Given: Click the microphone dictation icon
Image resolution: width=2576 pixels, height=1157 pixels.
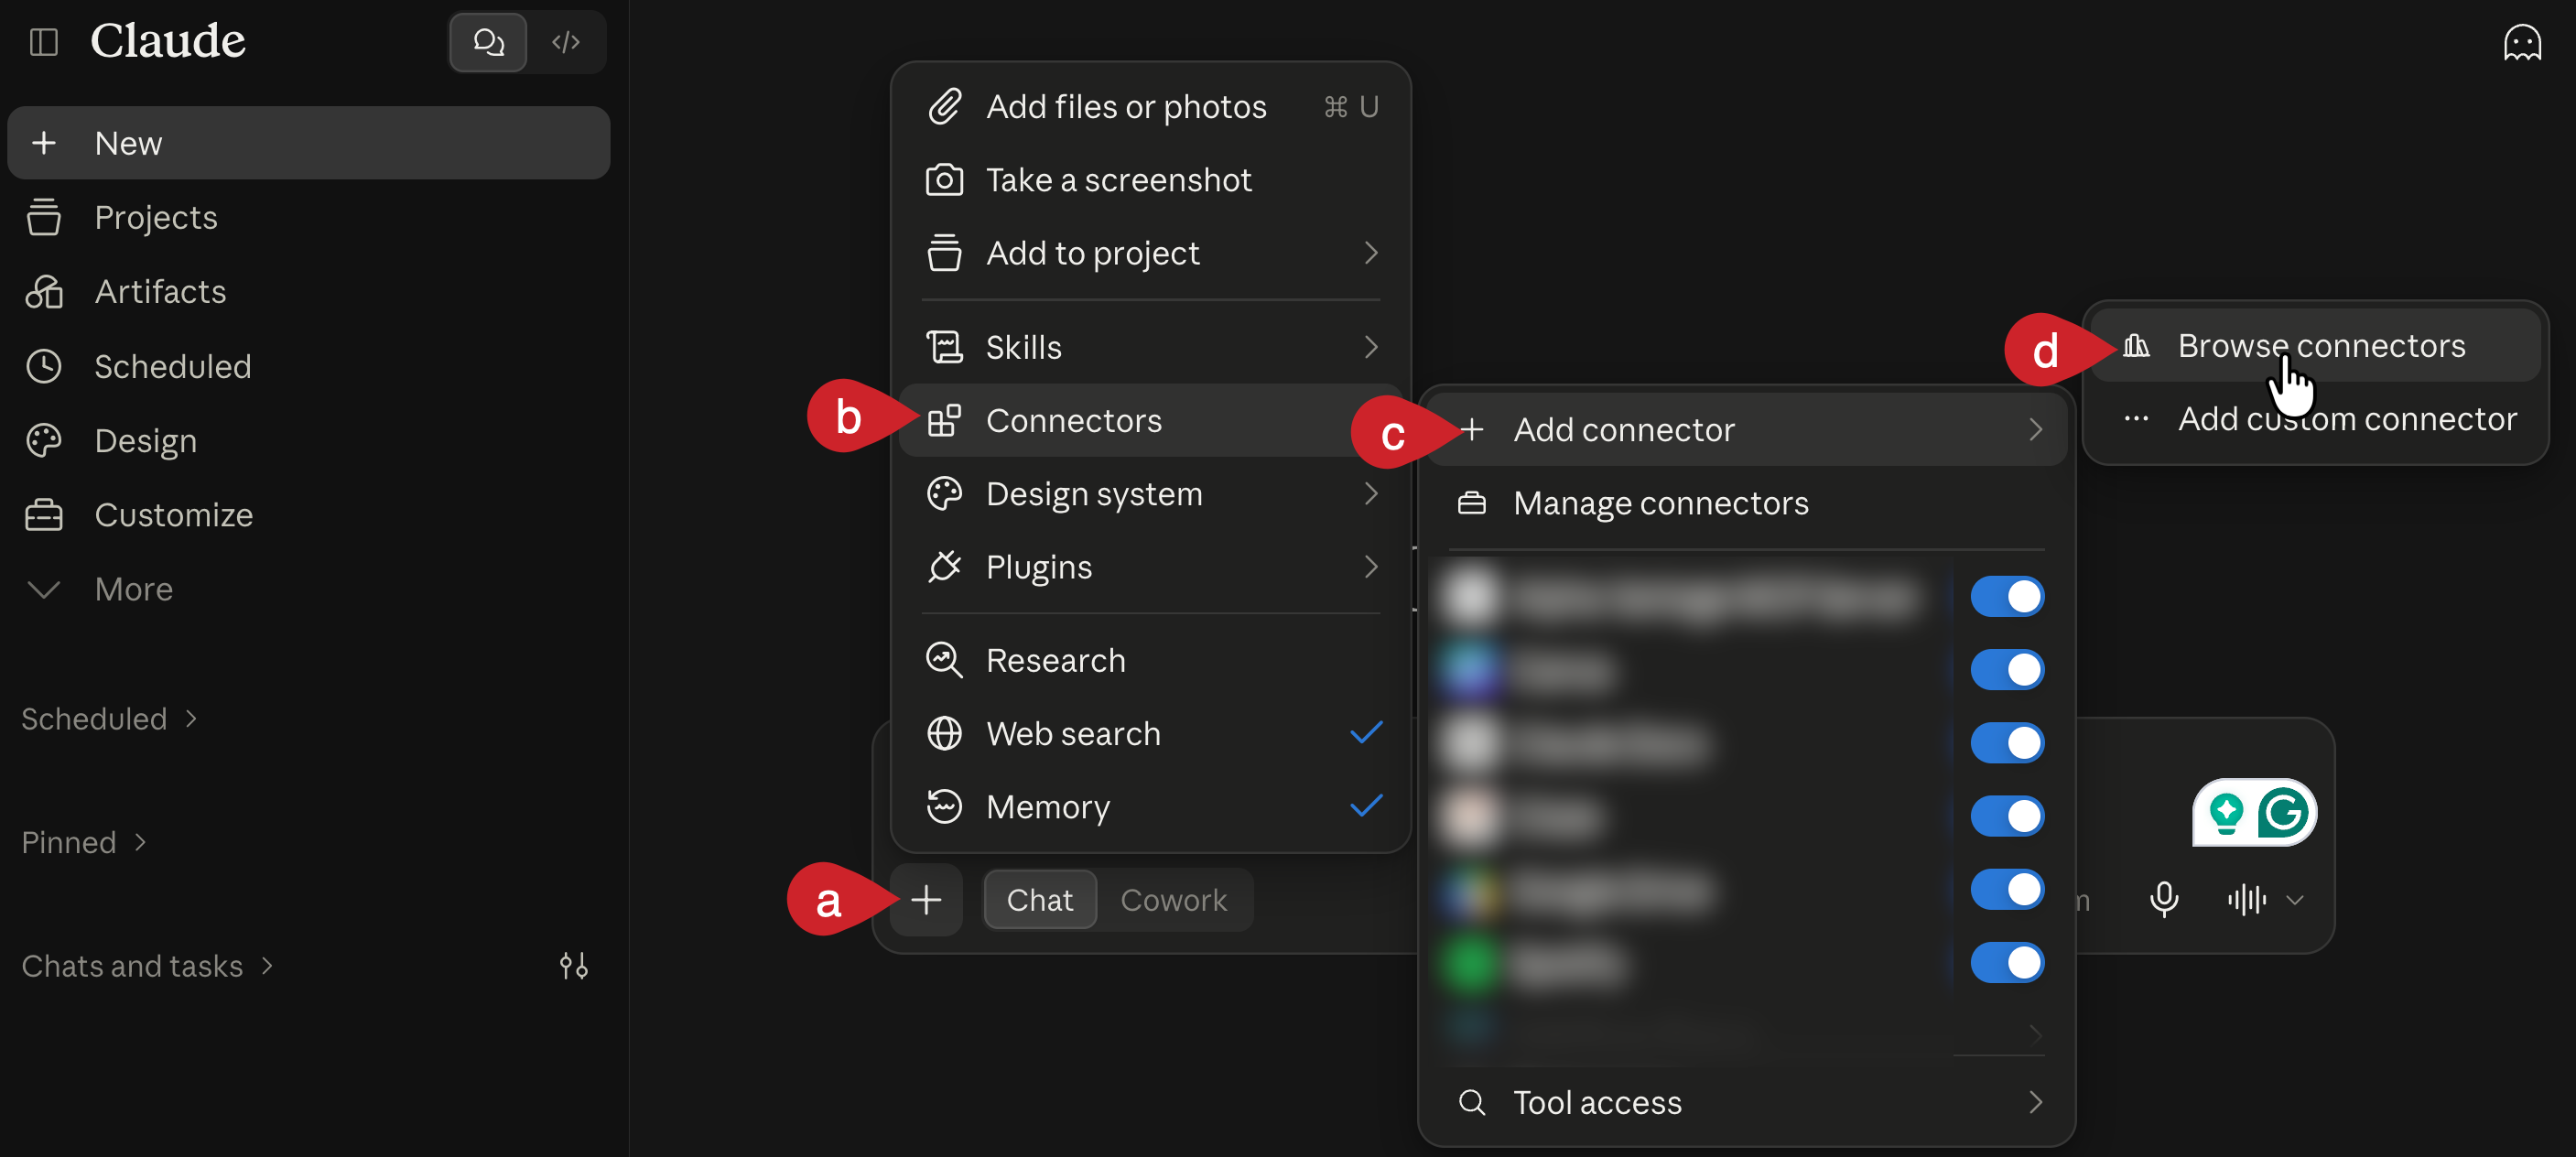Looking at the screenshot, I should [x=2164, y=900].
